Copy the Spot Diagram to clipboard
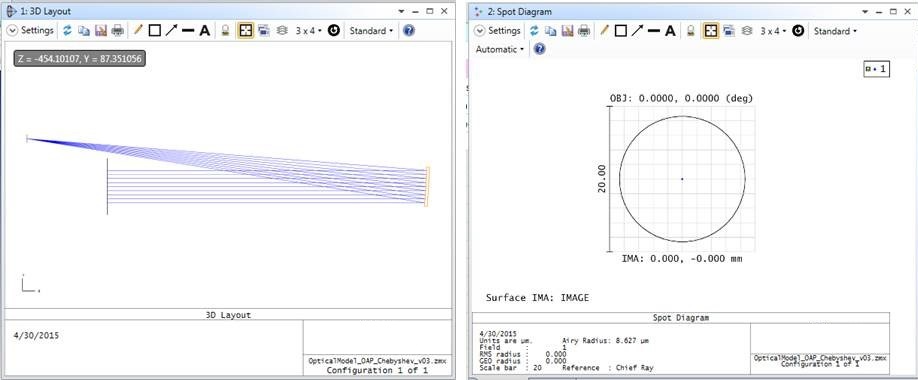 (550, 30)
